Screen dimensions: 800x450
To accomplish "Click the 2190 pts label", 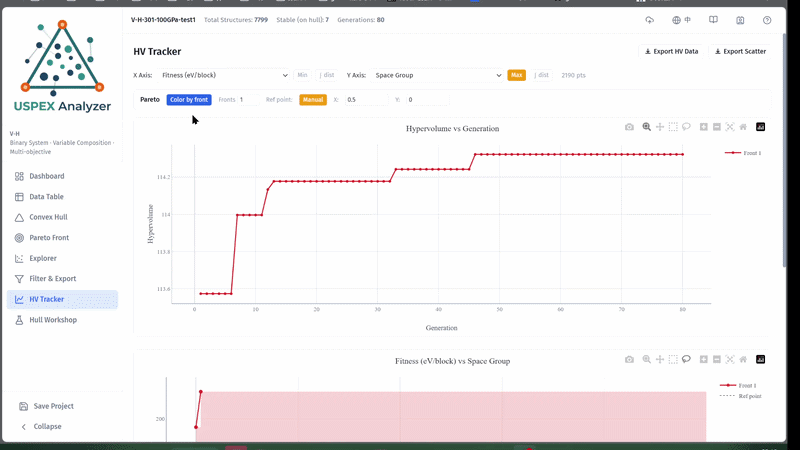I will click(573, 75).
